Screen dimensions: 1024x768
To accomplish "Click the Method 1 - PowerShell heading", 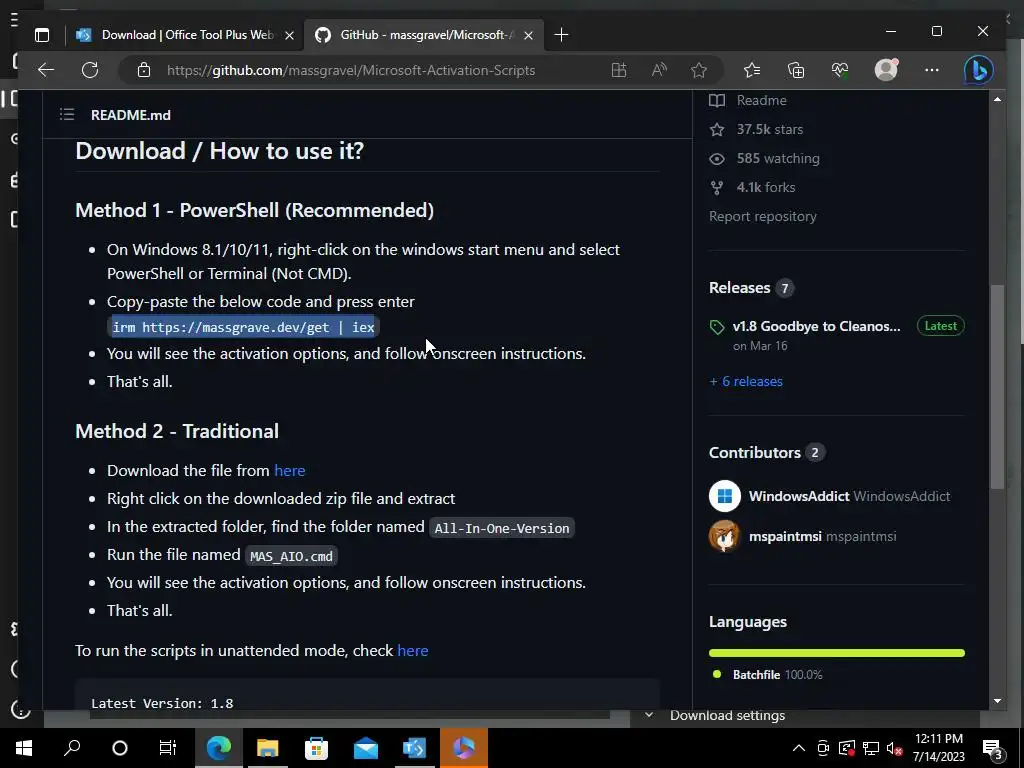I will coord(255,210).
